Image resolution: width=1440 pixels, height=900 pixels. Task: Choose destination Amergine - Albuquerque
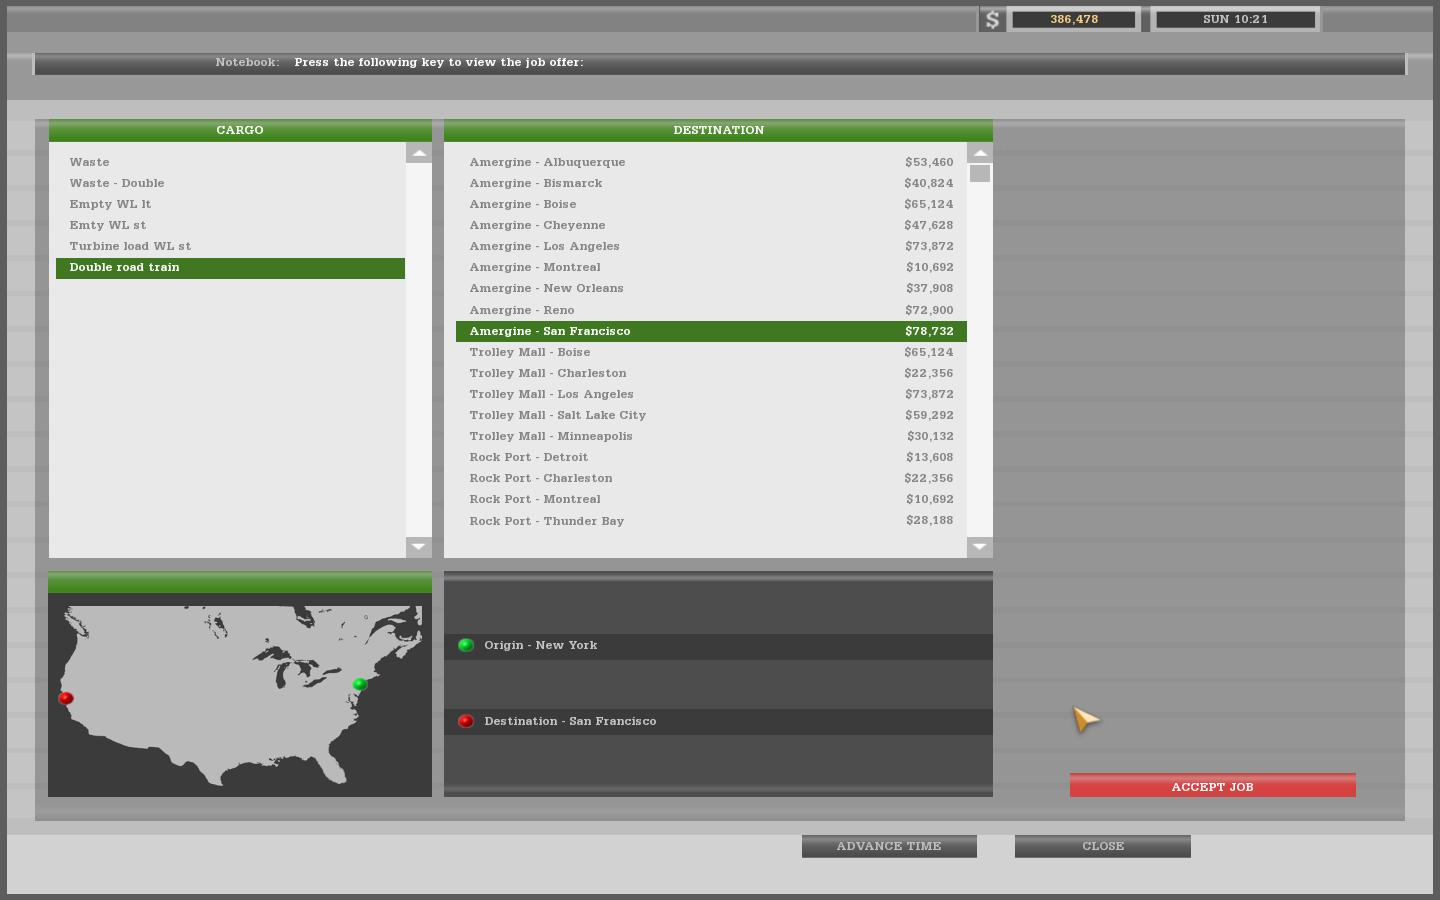(711, 162)
